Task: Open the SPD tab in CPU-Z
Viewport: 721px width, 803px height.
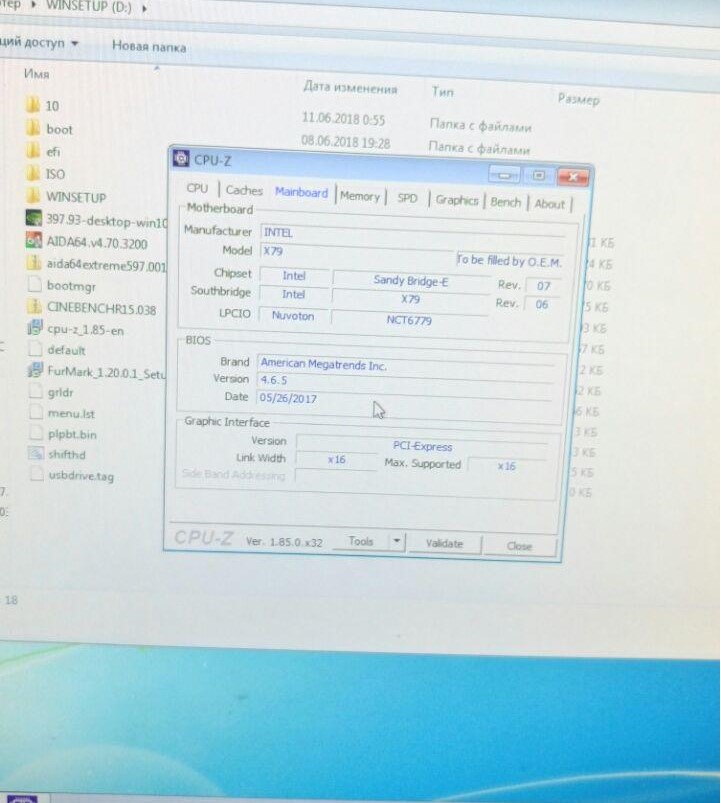Action: tap(407, 198)
